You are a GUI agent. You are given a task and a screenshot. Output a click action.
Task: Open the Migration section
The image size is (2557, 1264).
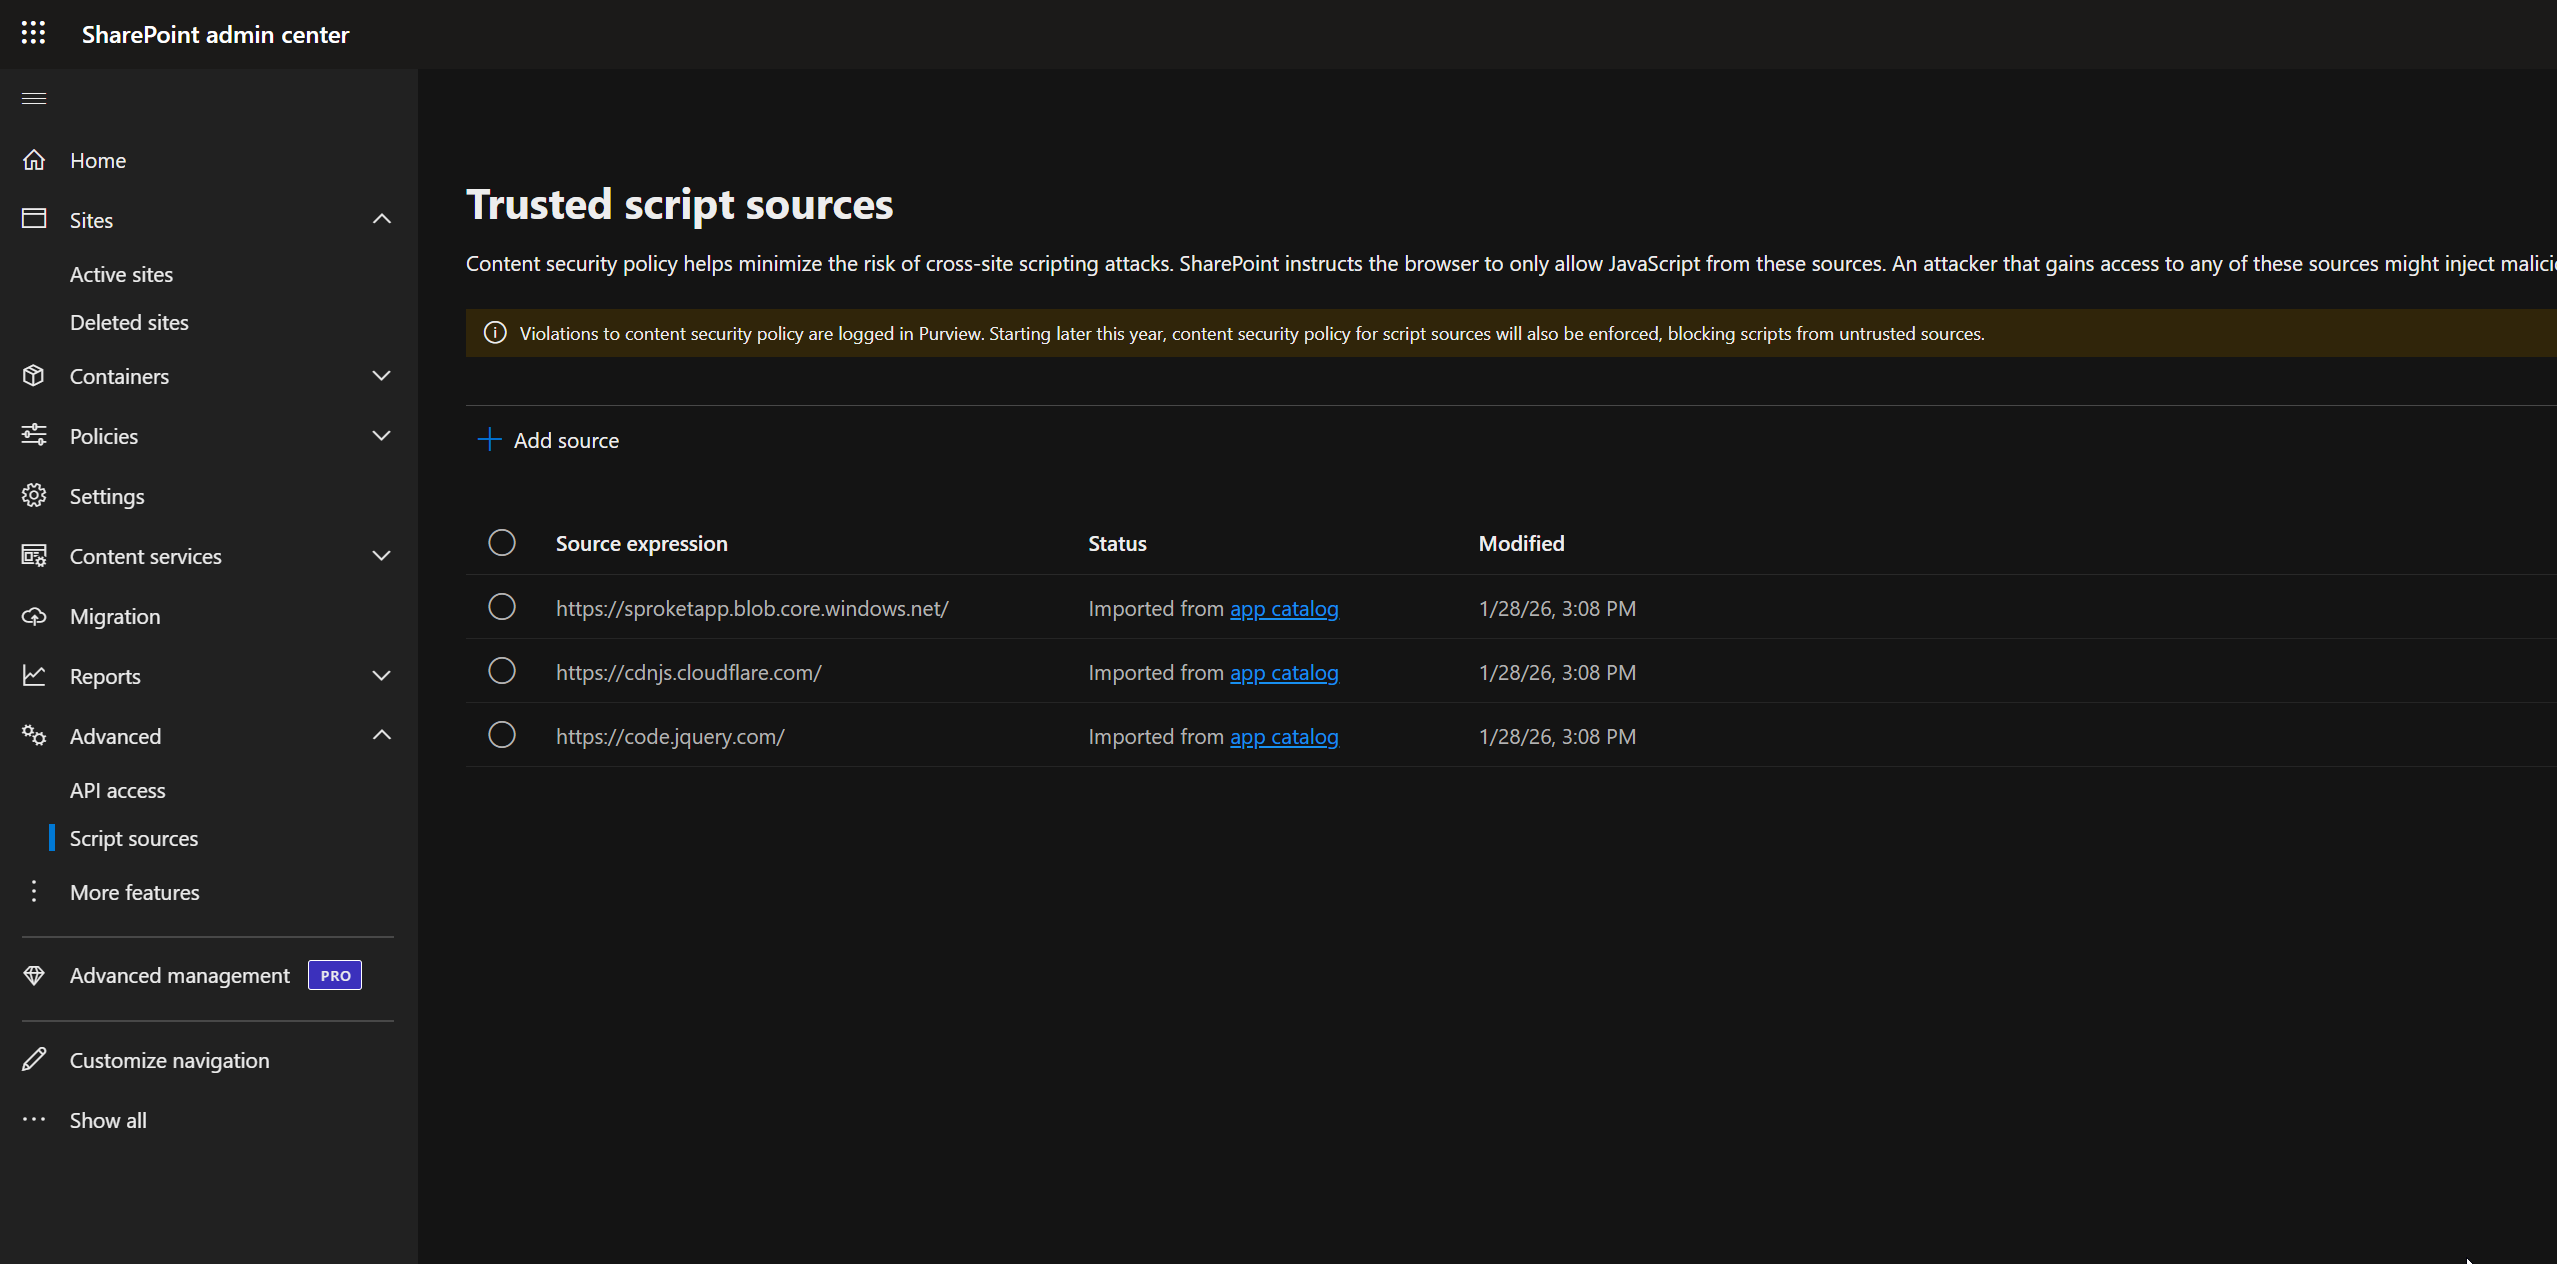click(x=115, y=616)
